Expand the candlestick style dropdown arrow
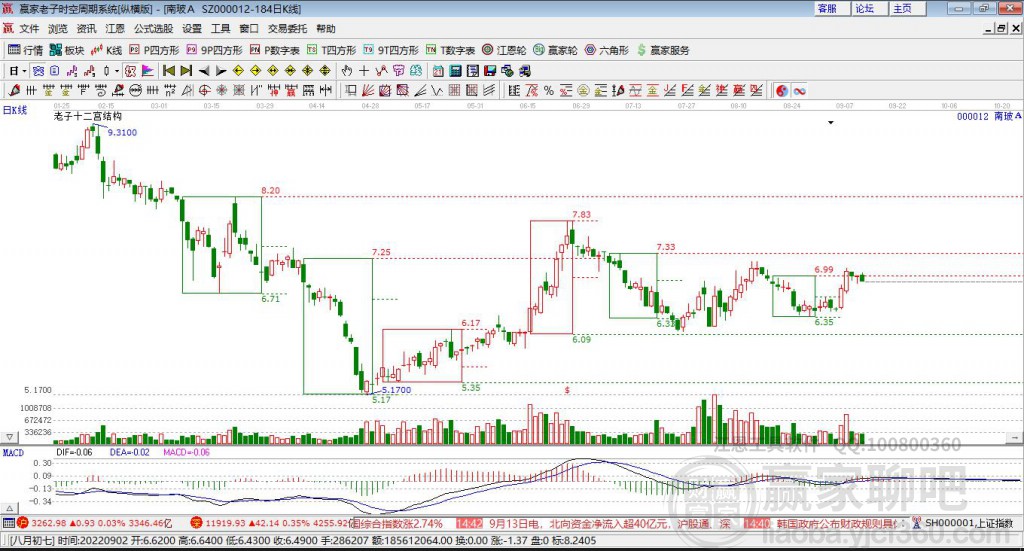1024x551 pixels. (x=117, y=71)
